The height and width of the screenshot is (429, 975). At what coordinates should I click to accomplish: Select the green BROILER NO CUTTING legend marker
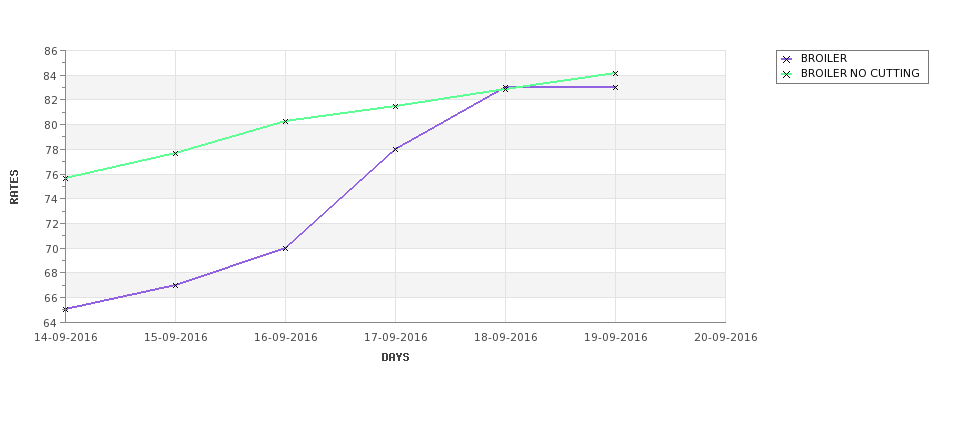point(787,75)
